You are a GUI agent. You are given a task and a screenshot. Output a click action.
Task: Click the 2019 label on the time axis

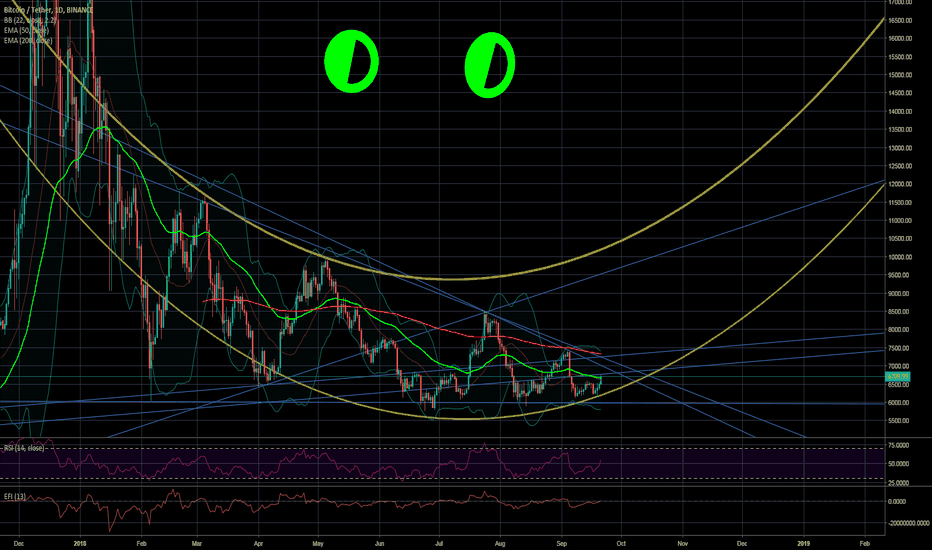(803, 543)
